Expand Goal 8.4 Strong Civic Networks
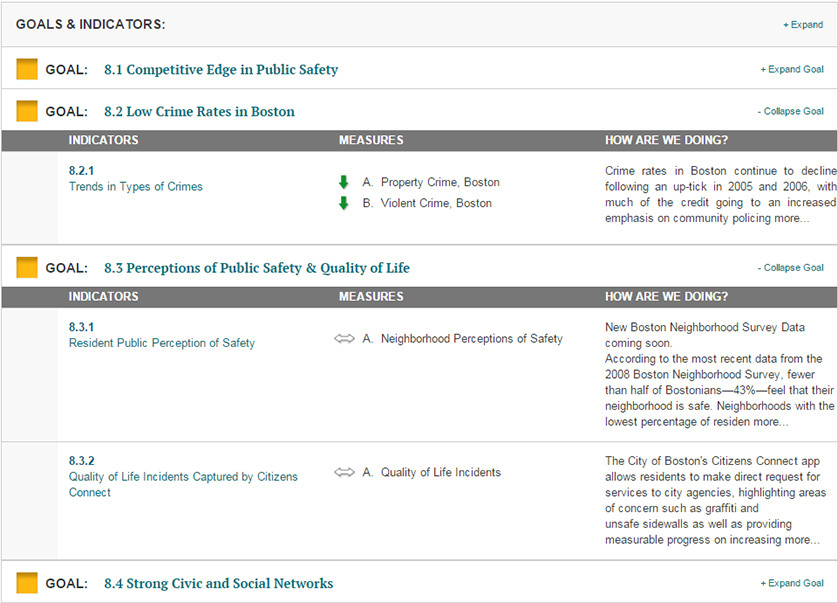 click(792, 583)
